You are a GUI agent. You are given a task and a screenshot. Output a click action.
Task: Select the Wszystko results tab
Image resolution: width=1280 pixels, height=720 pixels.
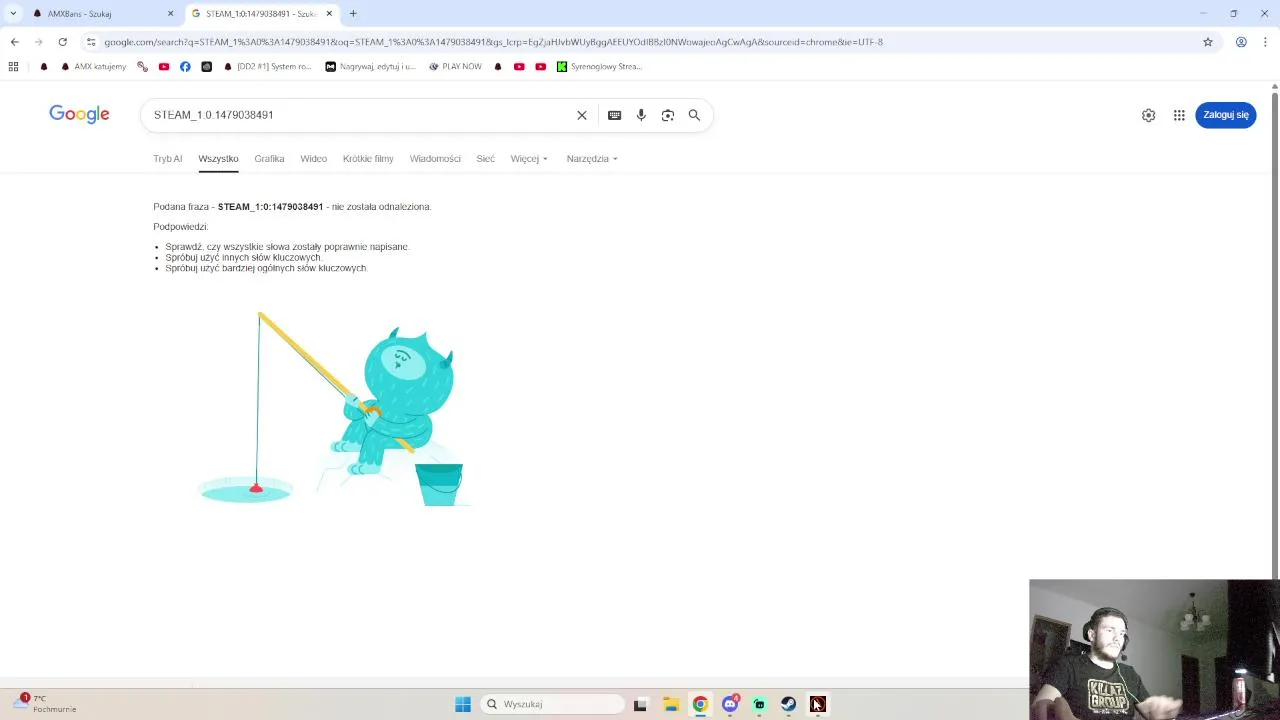(218, 158)
